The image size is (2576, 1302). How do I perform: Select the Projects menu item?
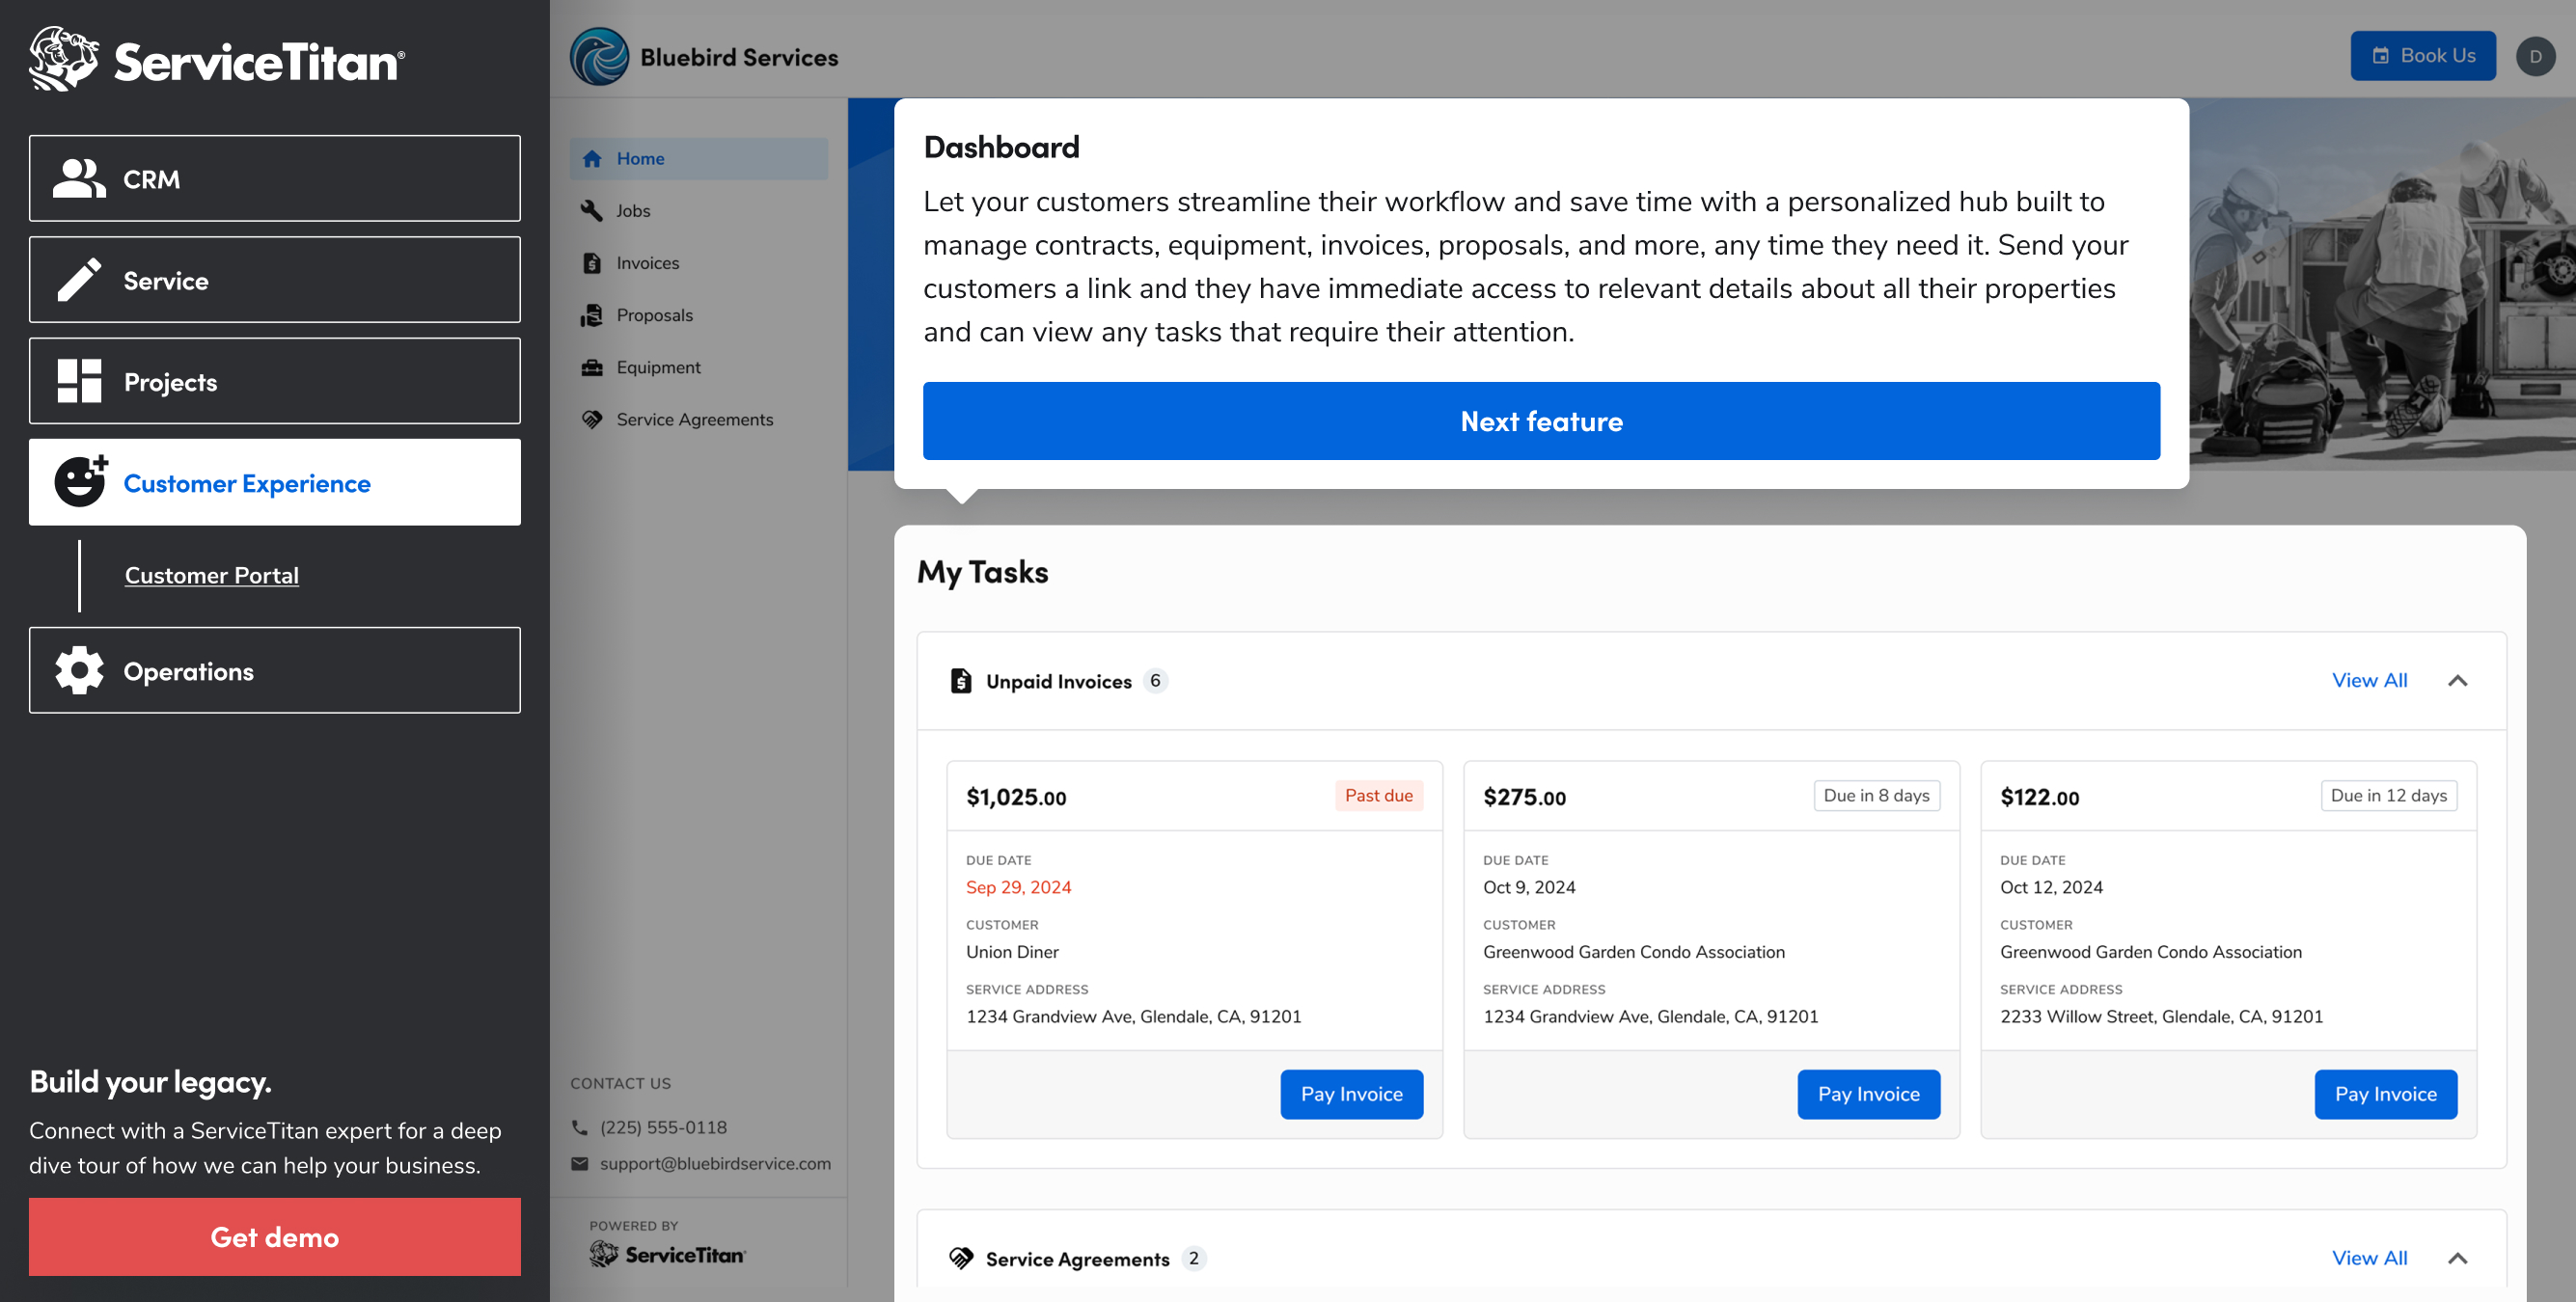[x=274, y=381]
